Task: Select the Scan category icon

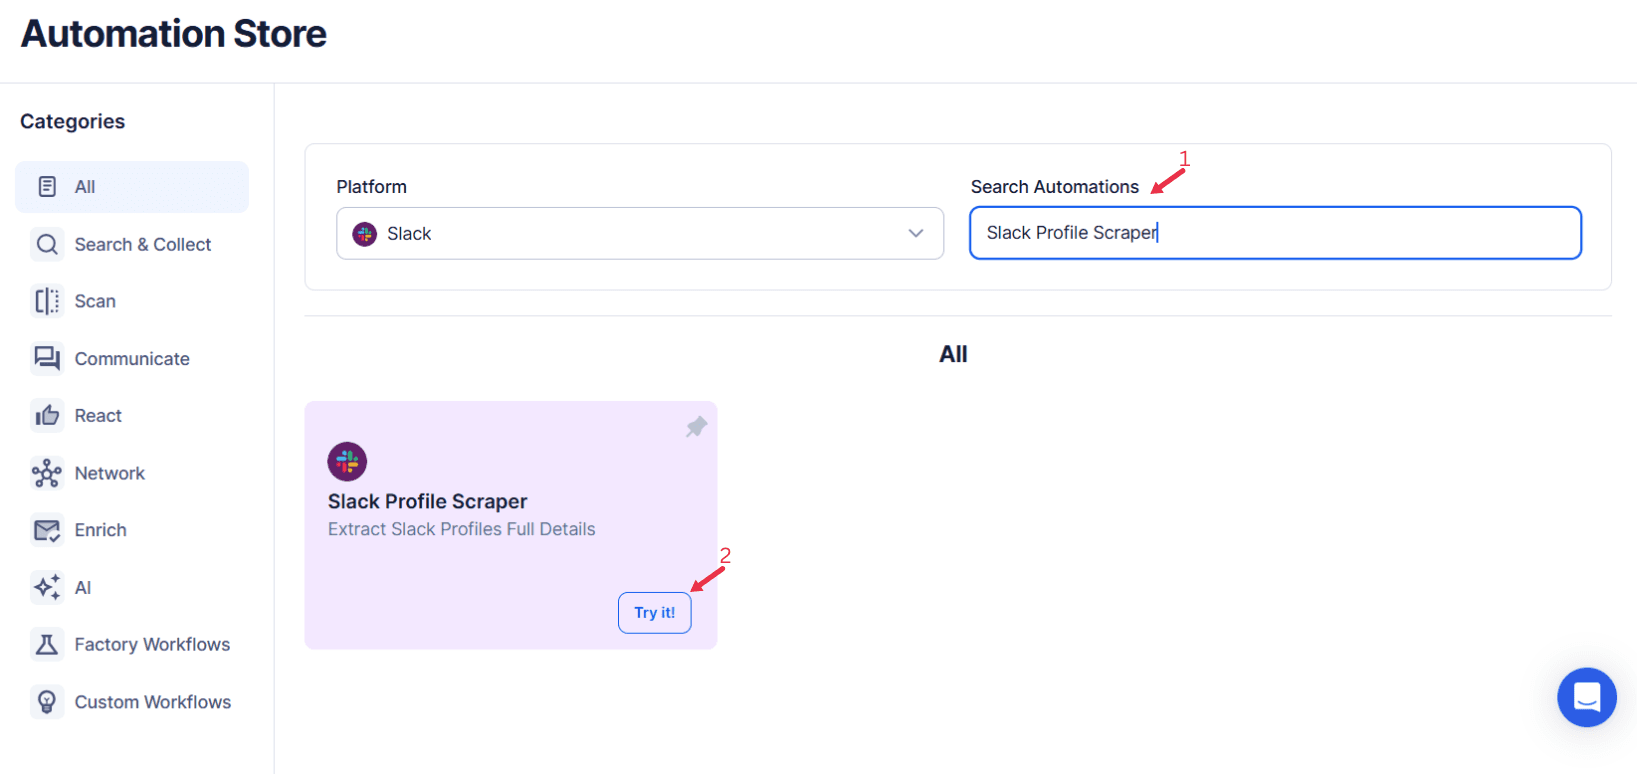Action: (47, 301)
